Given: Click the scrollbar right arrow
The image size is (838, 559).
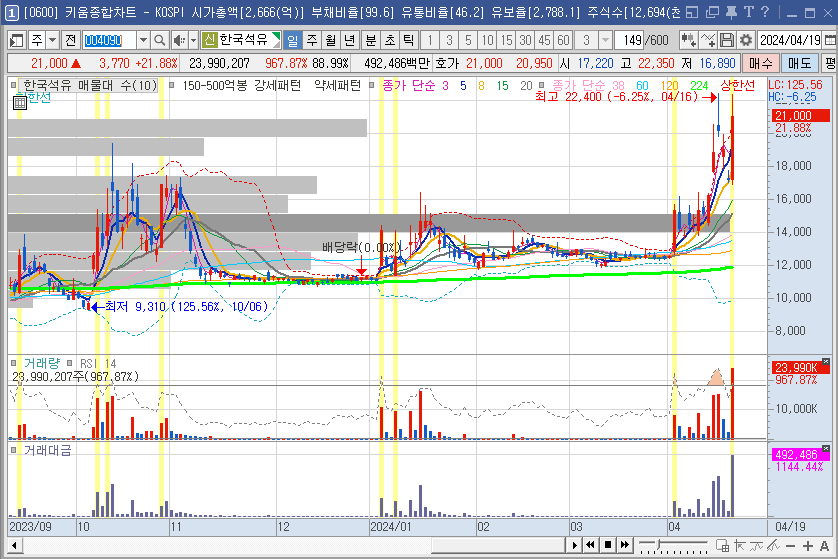Looking at the screenshot, I should 574,546.
